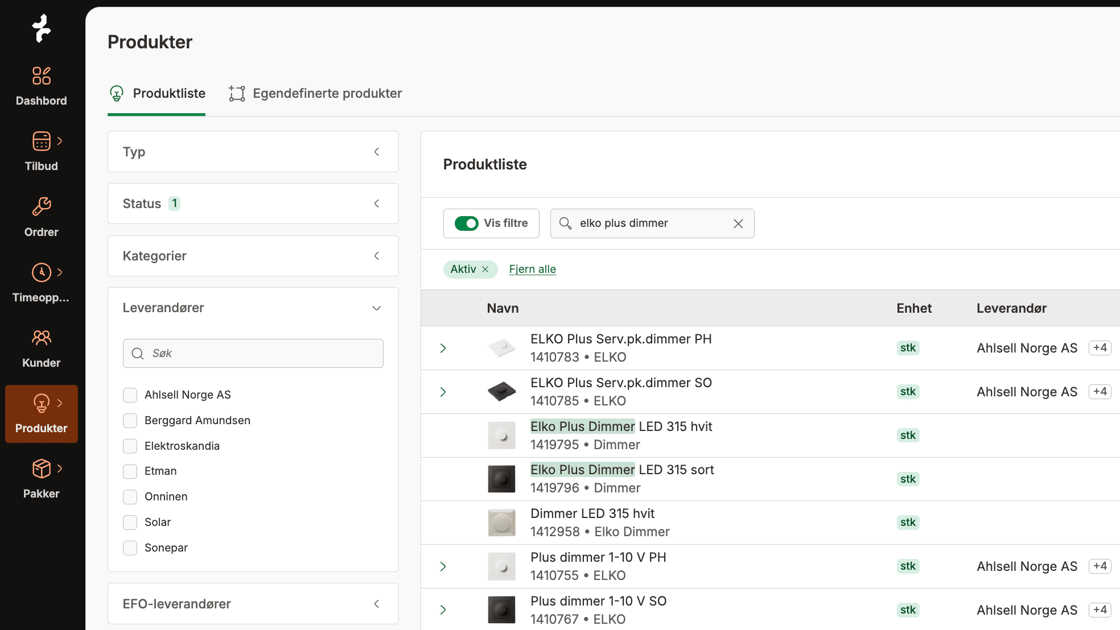Open thumbnail of Elko Plus Dimmer LED 315 hvit
Screen dimensions: 1120x630
click(x=501, y=436)
